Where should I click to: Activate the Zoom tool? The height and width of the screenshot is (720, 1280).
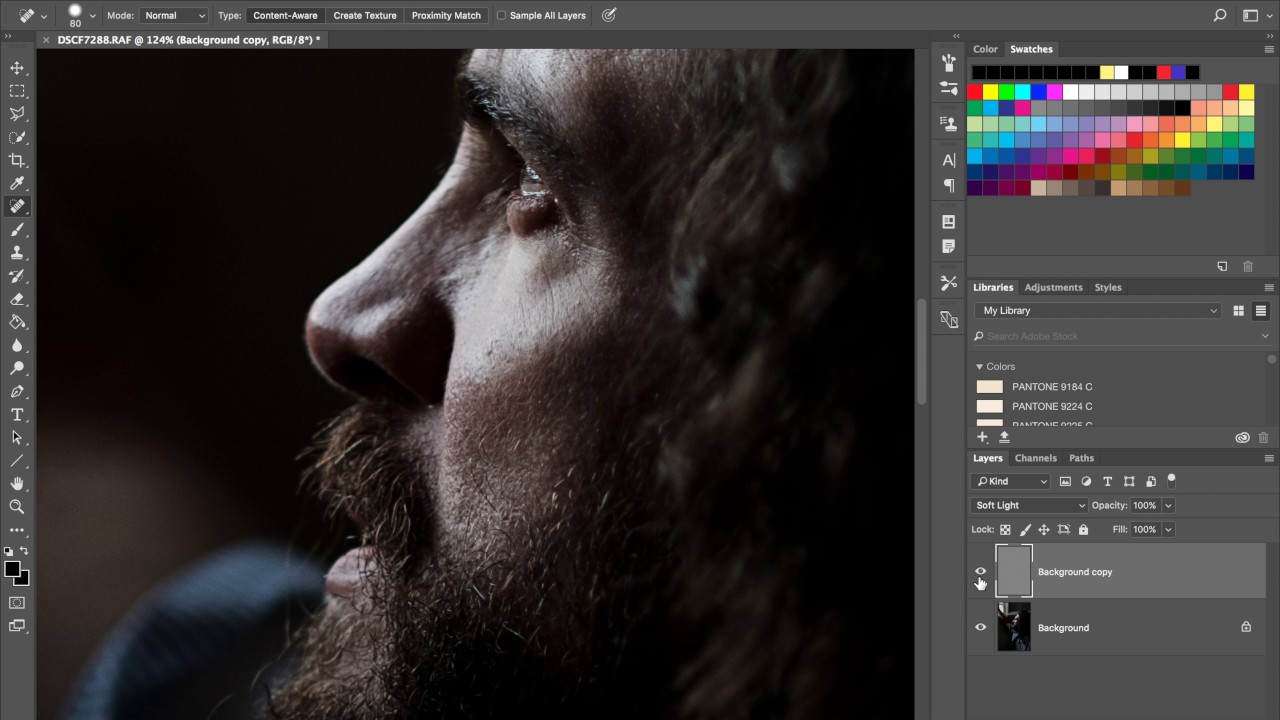tap(17, 506)
